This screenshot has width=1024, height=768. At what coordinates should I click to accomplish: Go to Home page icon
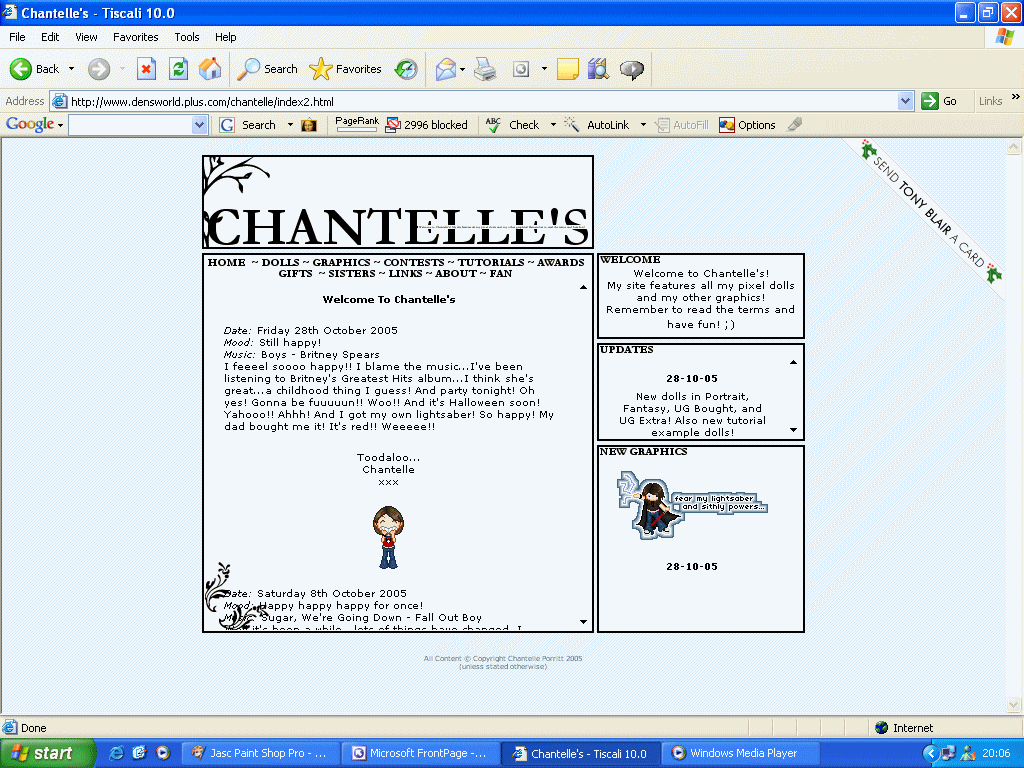[x=210, y=69]
